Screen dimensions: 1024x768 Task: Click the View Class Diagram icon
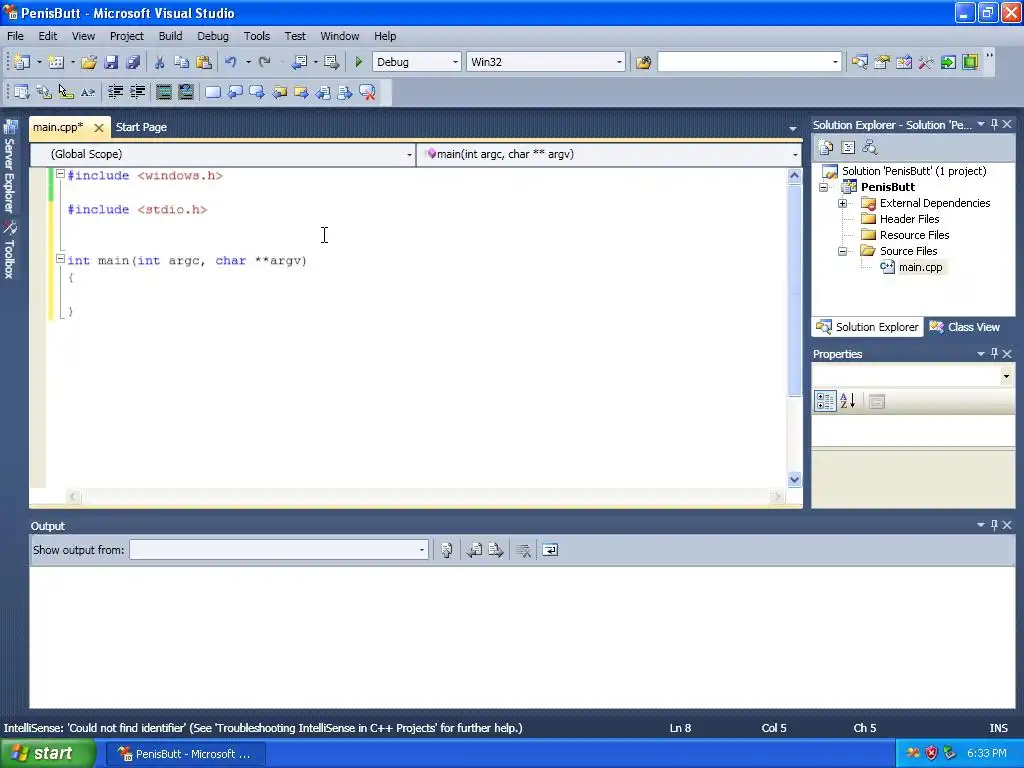point(870,147)
